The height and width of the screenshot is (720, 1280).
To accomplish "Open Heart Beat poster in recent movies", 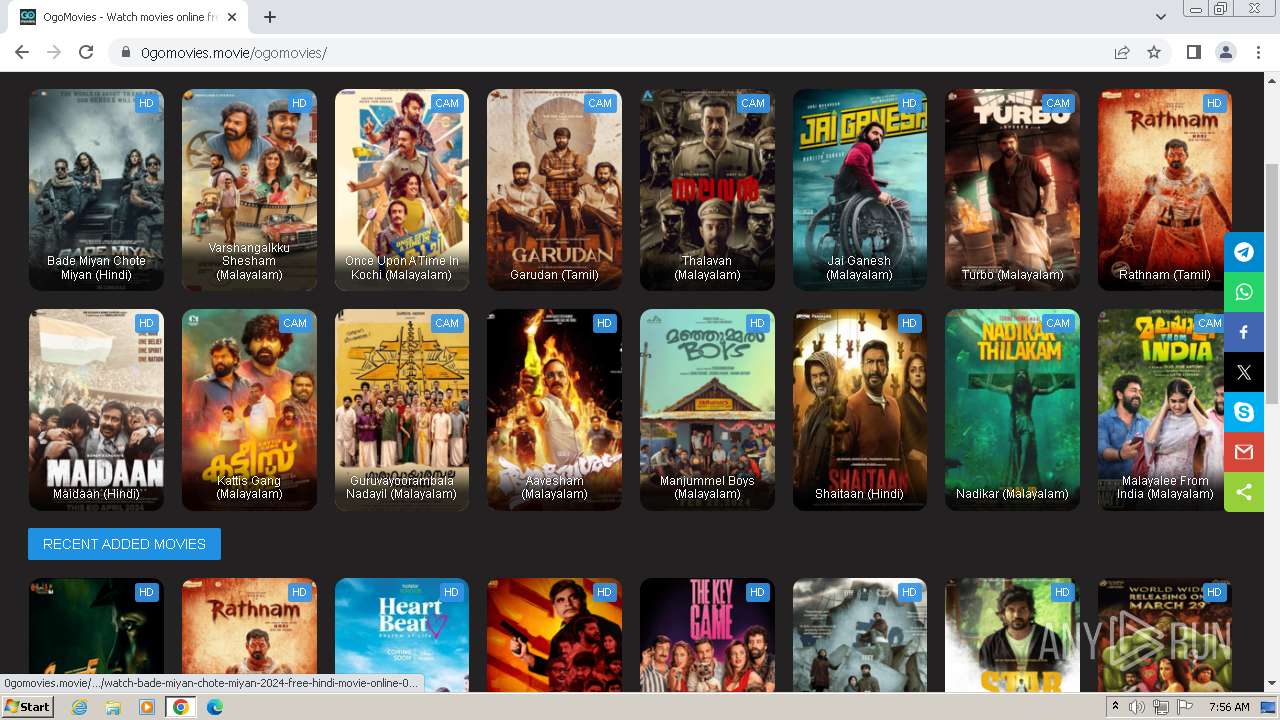I will click(402, 635).
